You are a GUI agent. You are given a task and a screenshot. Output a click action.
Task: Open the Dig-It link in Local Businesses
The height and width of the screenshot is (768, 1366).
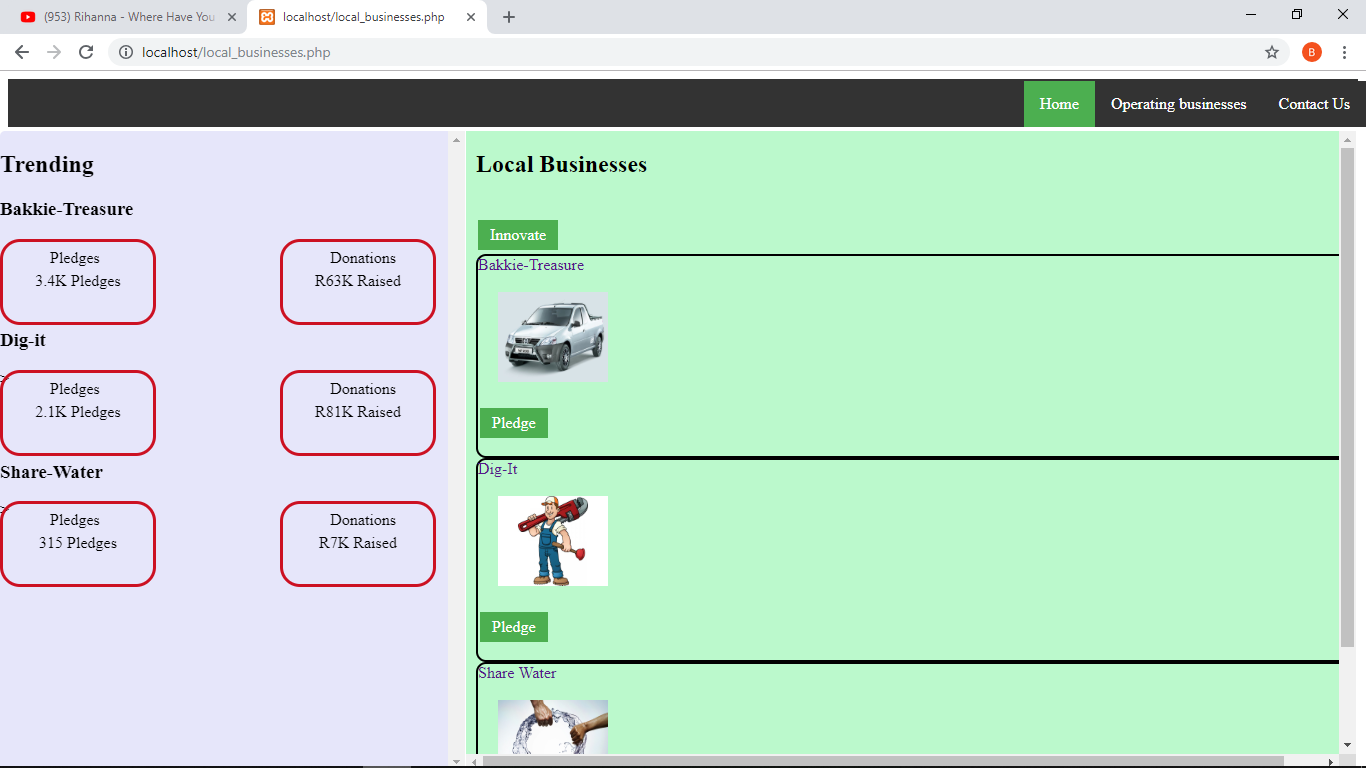coord(498,469)
